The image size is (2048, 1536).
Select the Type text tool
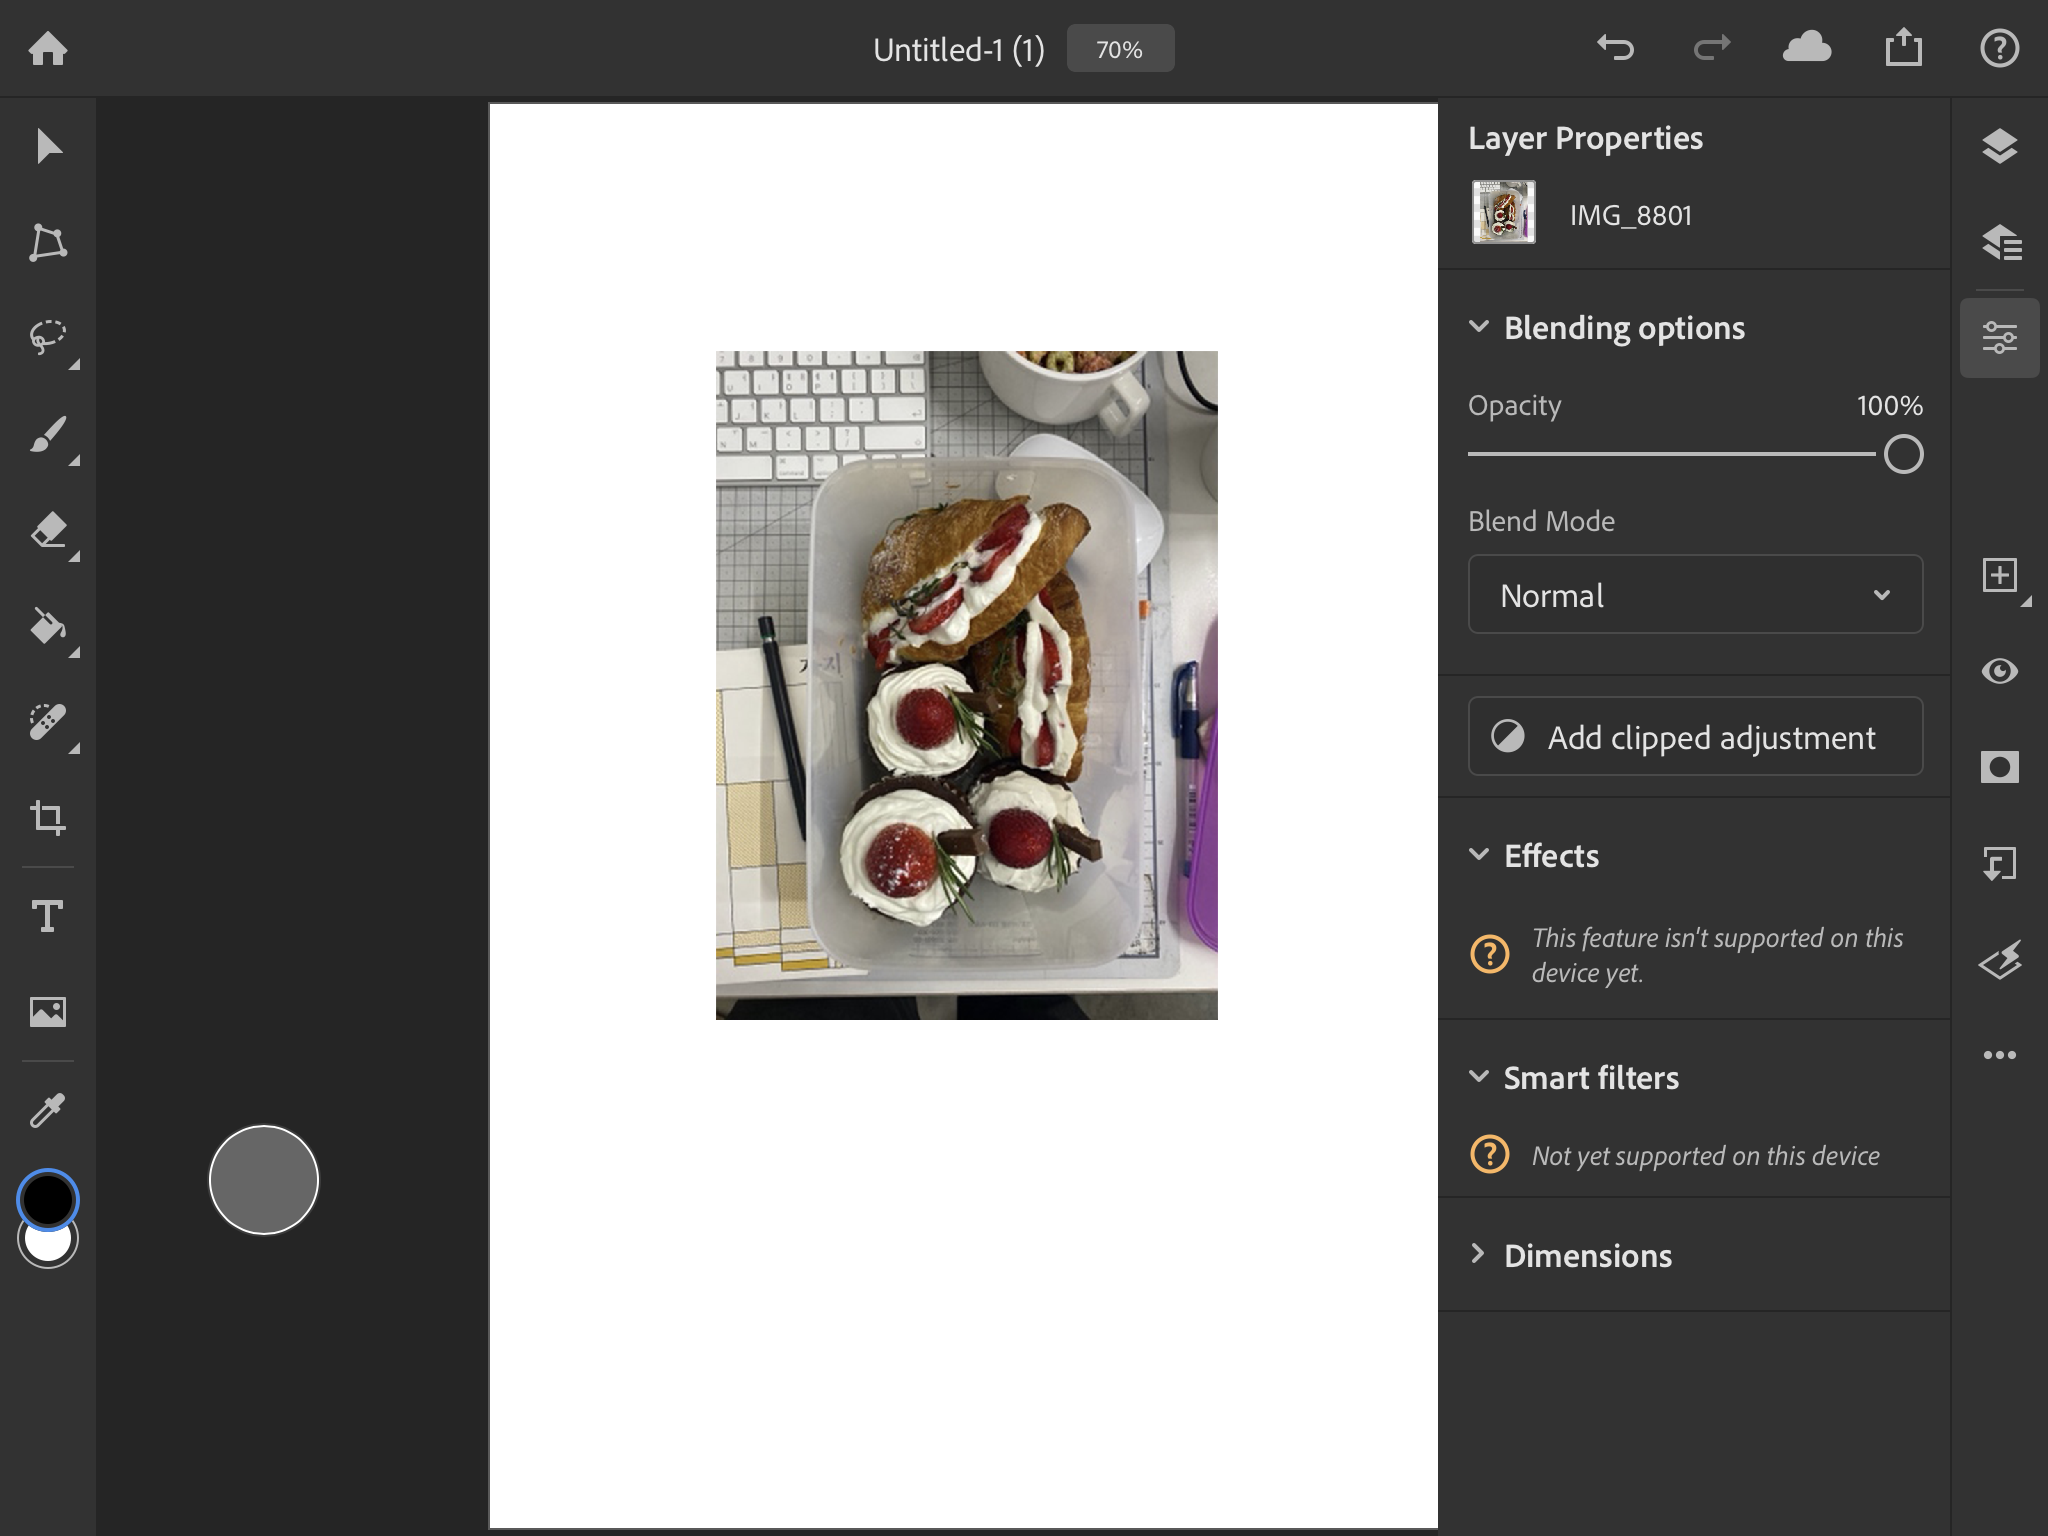pos(47,915)
